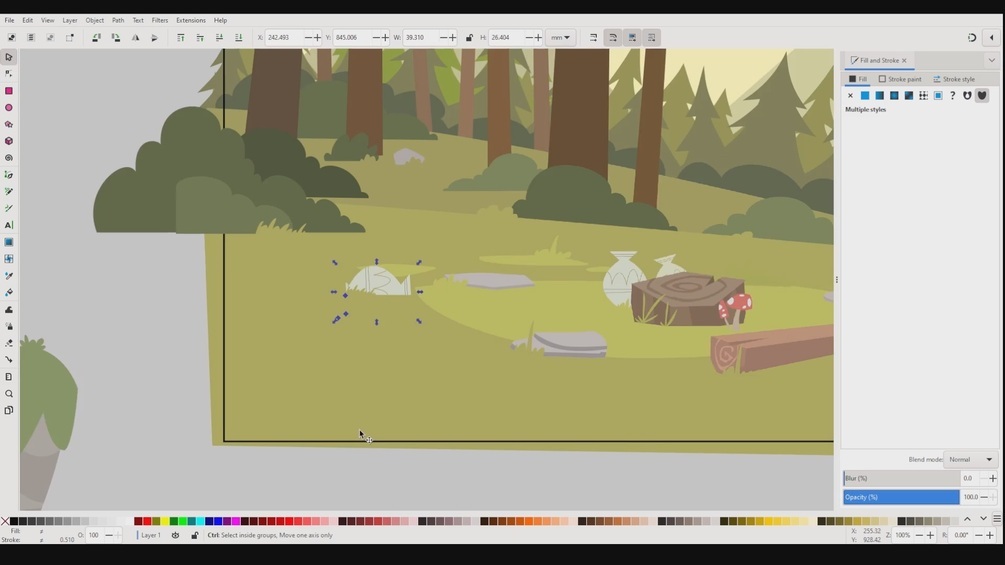The width and height of the screenshot is (1005, 565).
Task: Open the mm units dropdown
Action: pyautogui.click(x=561, y=38)
